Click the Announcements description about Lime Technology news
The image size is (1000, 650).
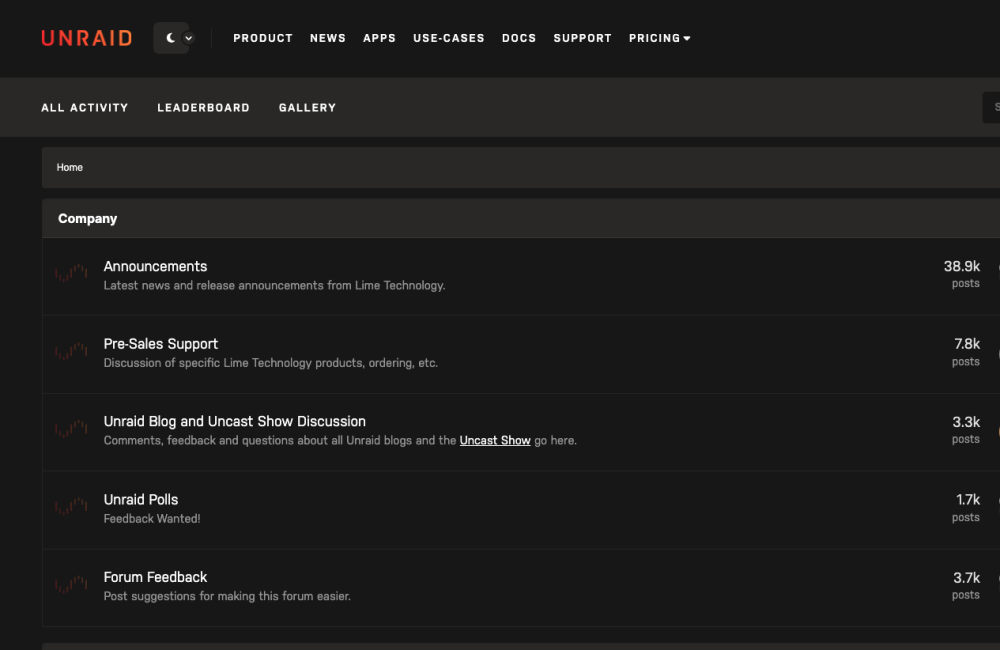coord(274,285)
